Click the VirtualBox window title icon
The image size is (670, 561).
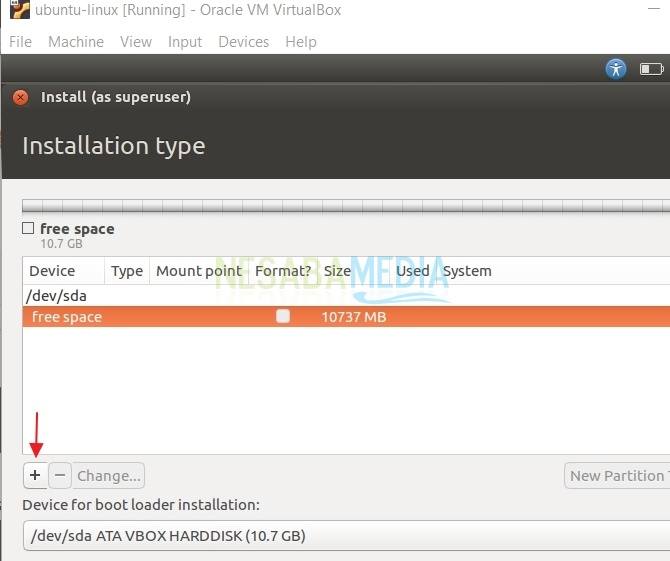pos(20,9)
